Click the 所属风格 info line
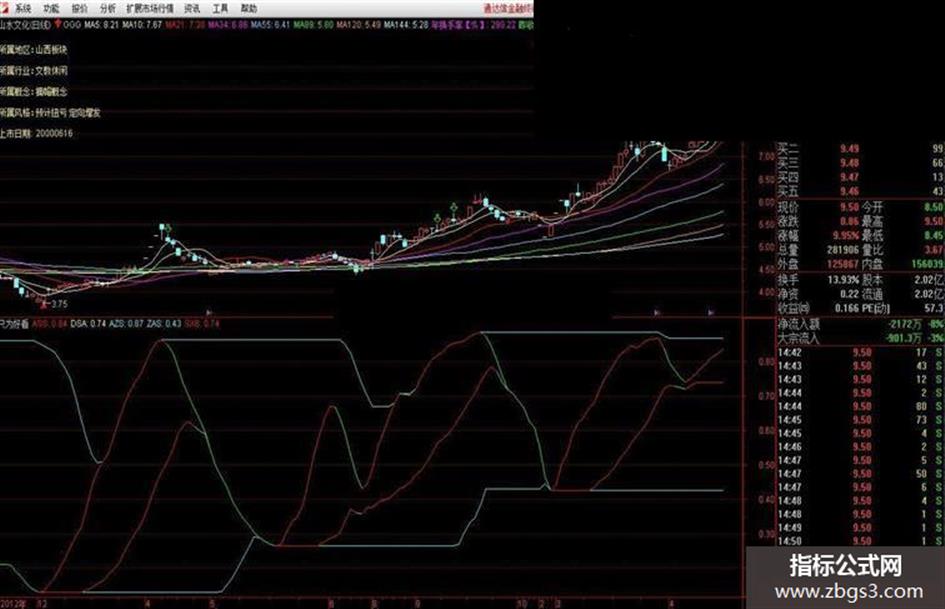Screen dimensions: 945x609 [x=50, y=113]
